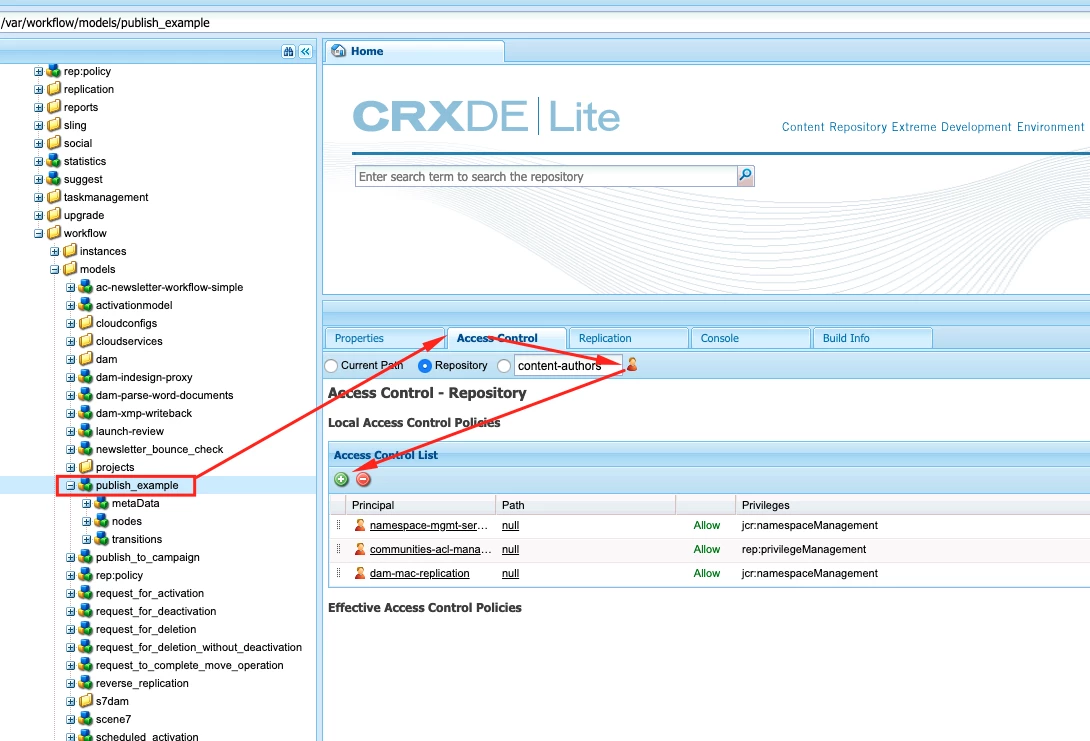The height and width of the screenshot is (741, 1090).
Task: Click the s7dam folder icon
Action: coord(86,701)
